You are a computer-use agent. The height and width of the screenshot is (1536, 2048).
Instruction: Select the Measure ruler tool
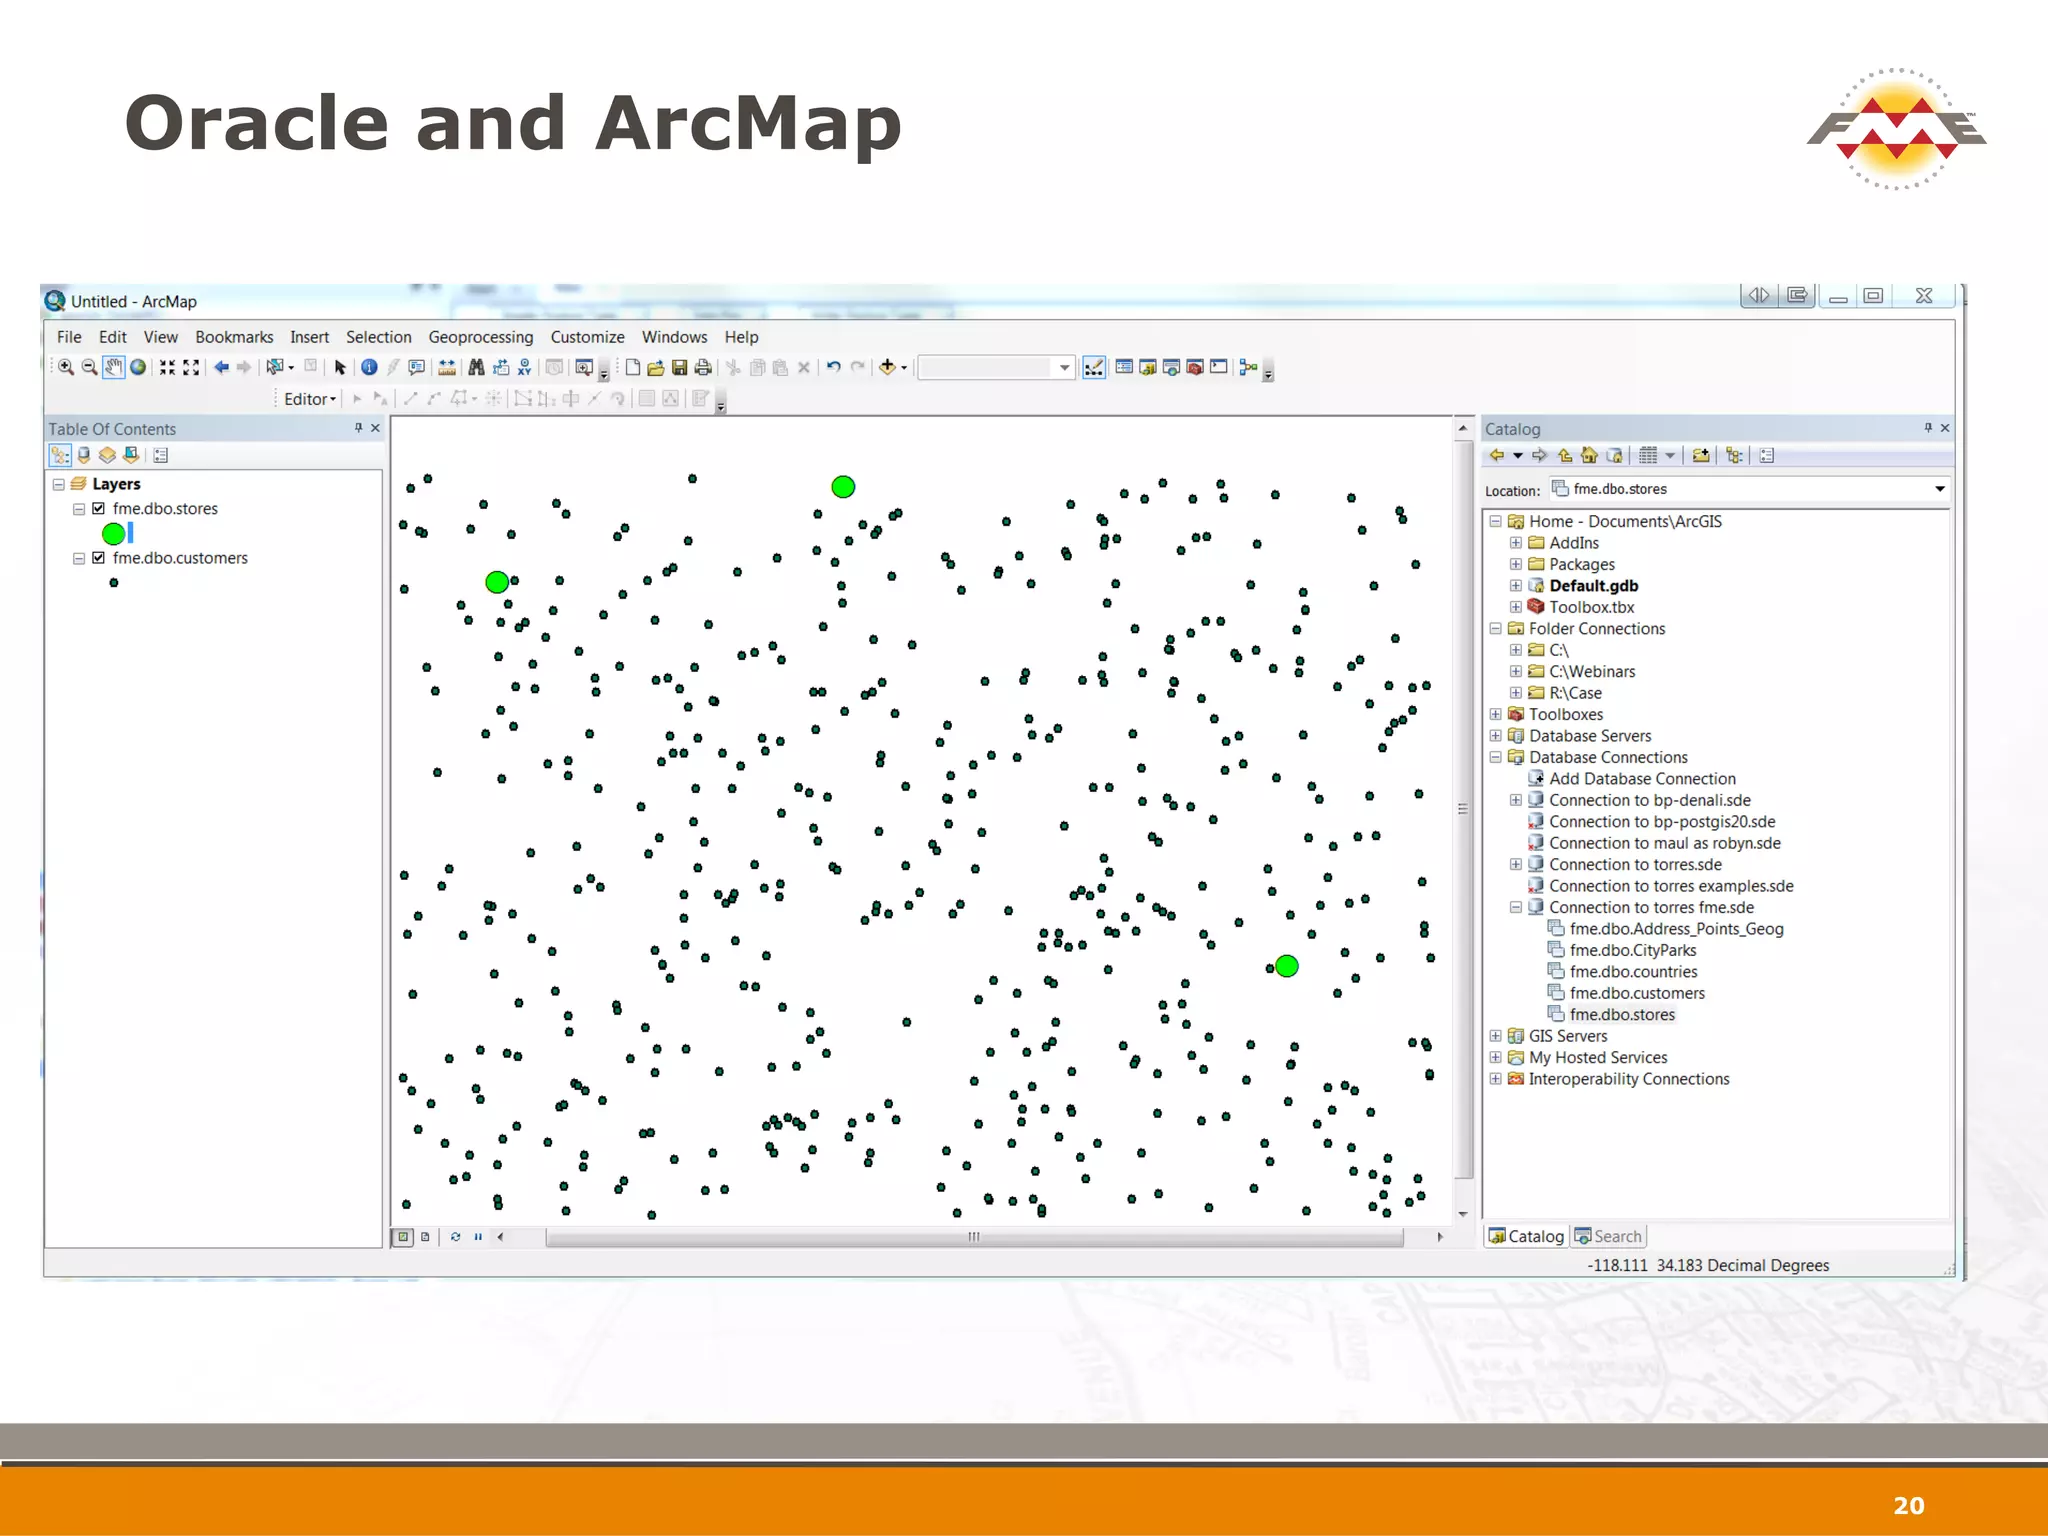(x=447, y=367)
